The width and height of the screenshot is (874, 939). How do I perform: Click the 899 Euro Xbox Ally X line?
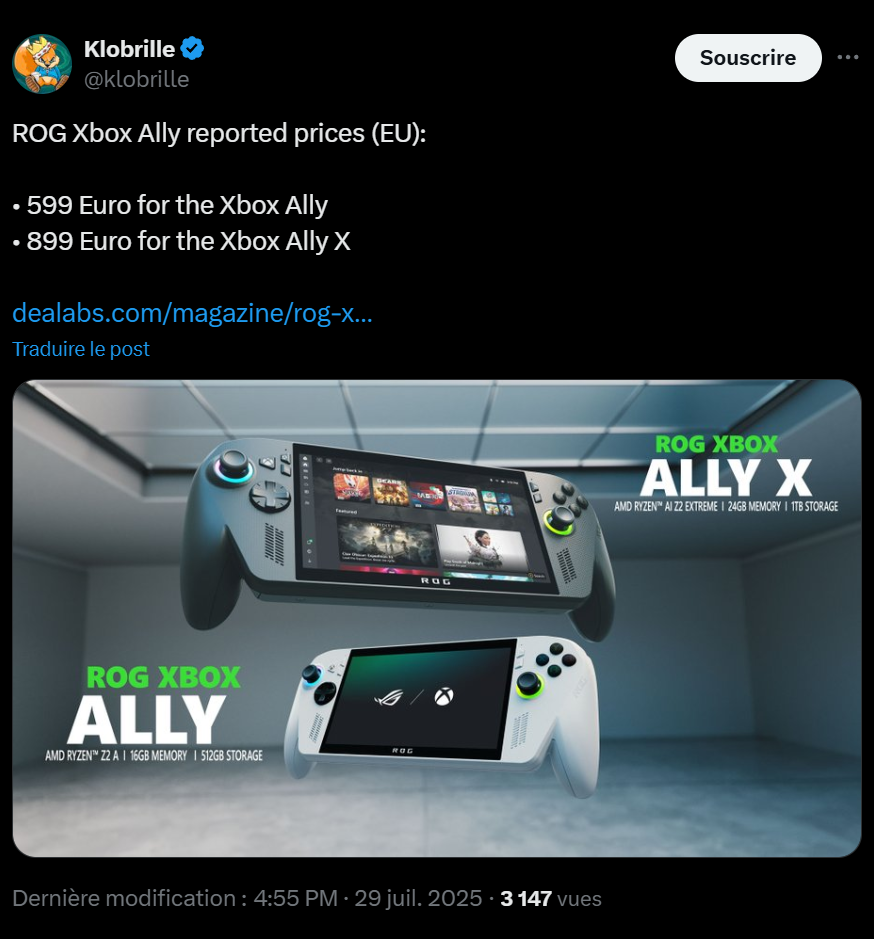(x=182, y=241)
